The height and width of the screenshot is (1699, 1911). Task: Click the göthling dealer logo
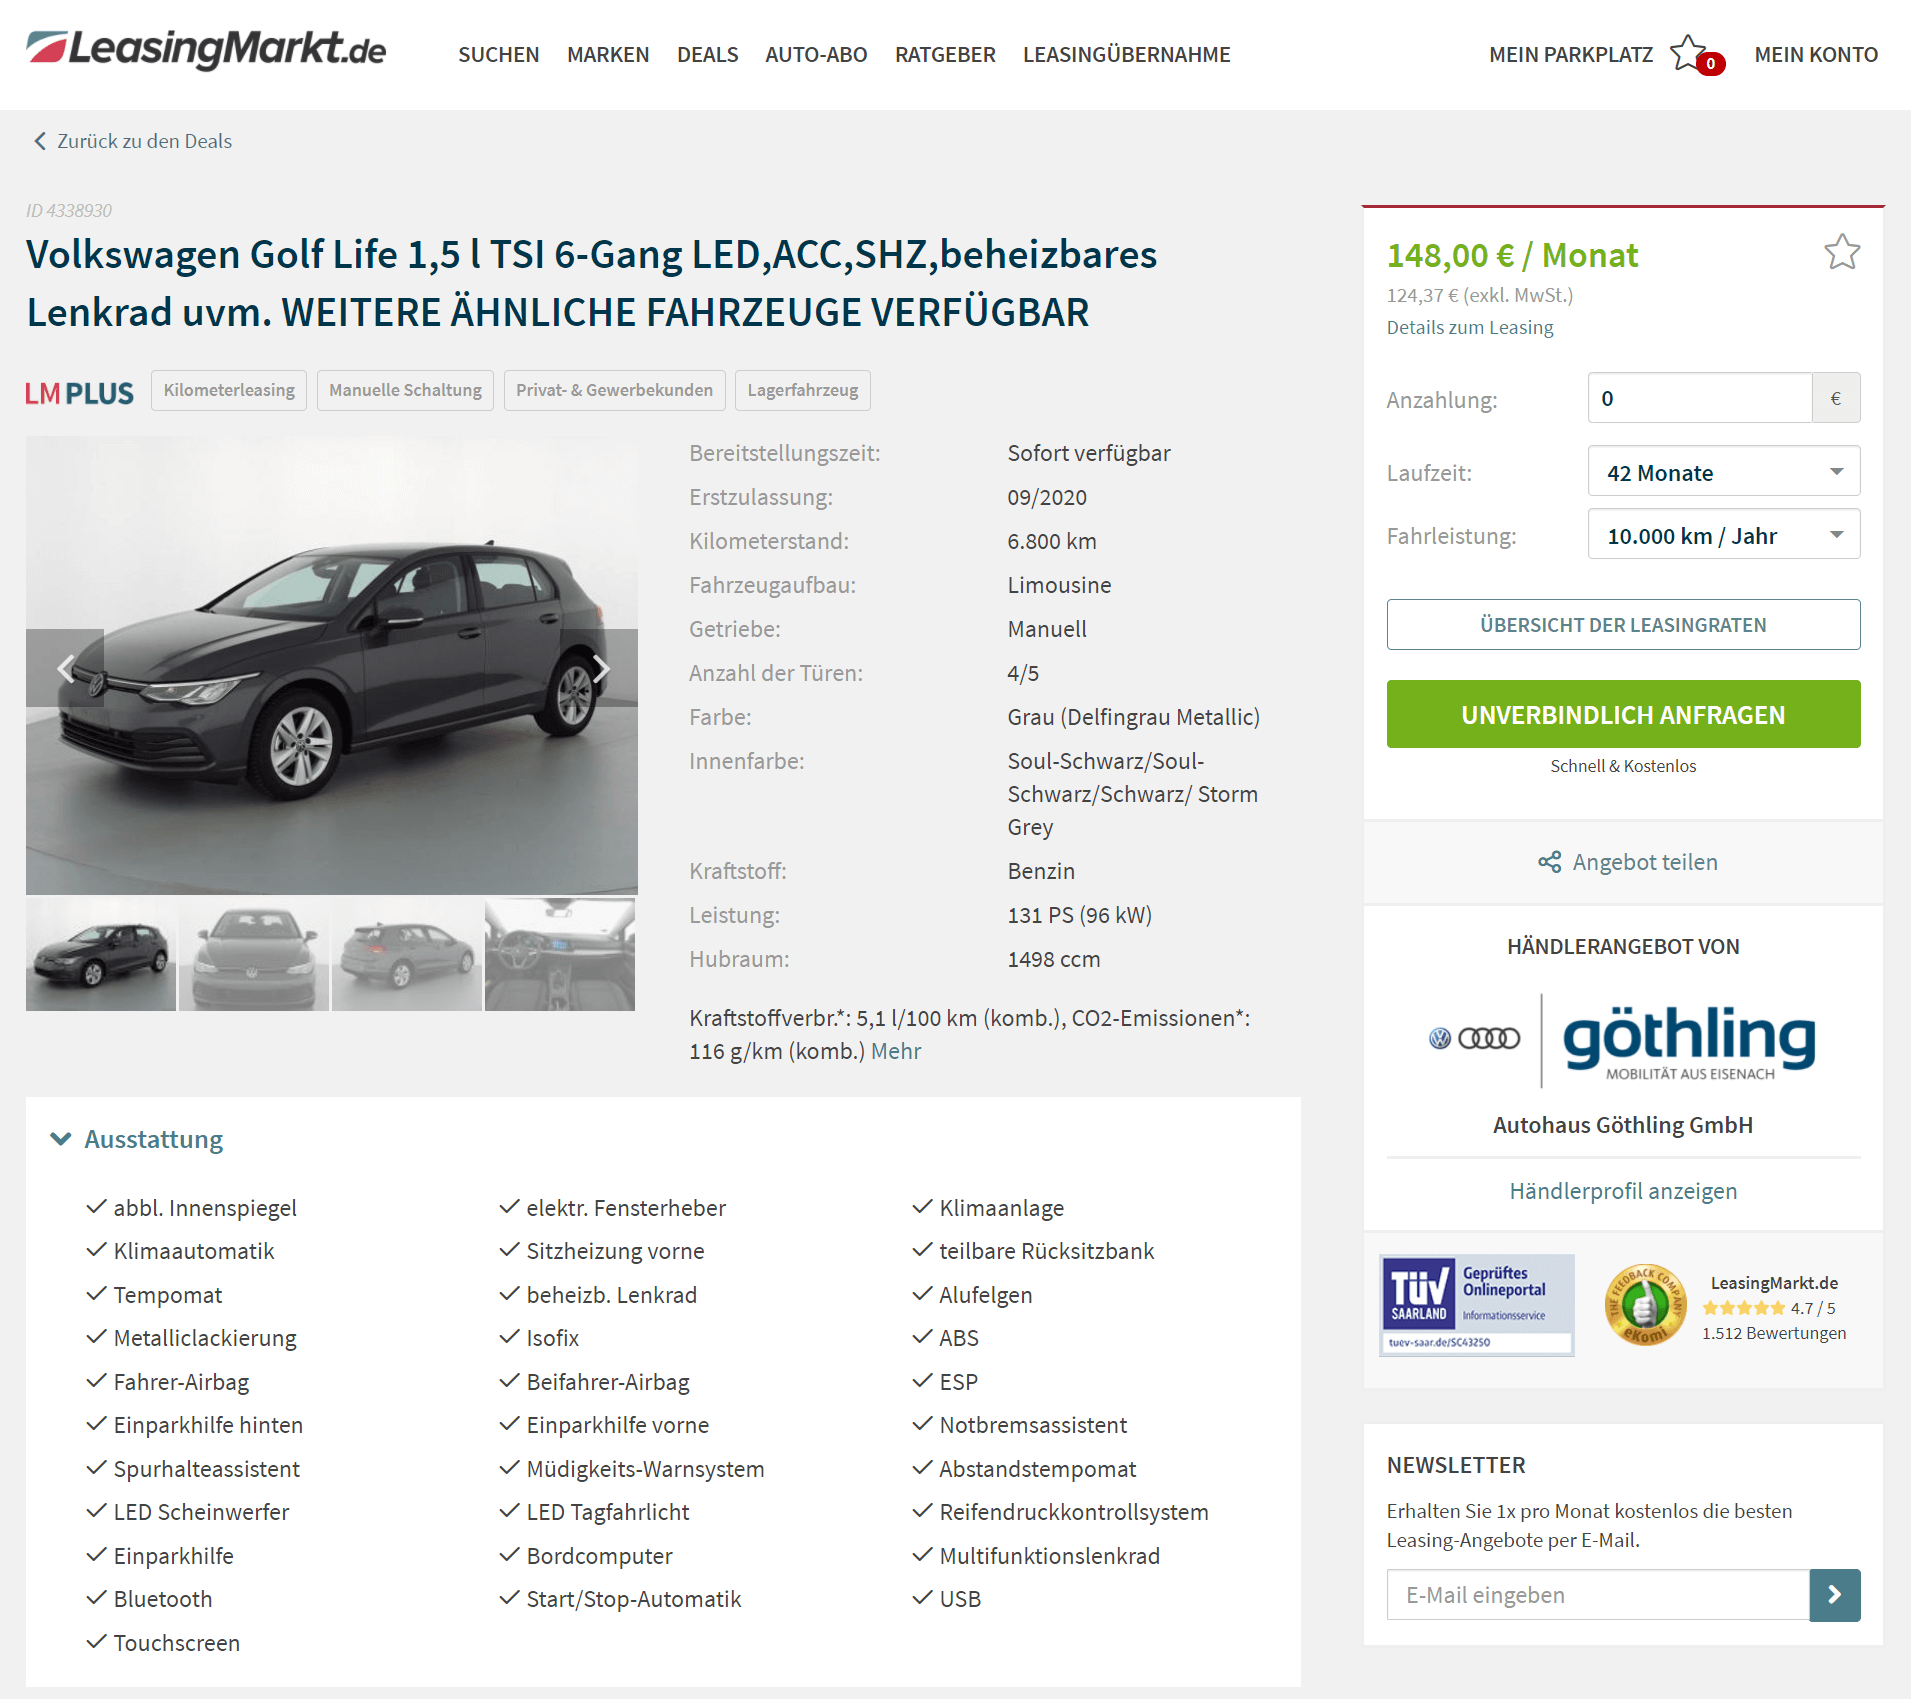pos(1689,1041)
